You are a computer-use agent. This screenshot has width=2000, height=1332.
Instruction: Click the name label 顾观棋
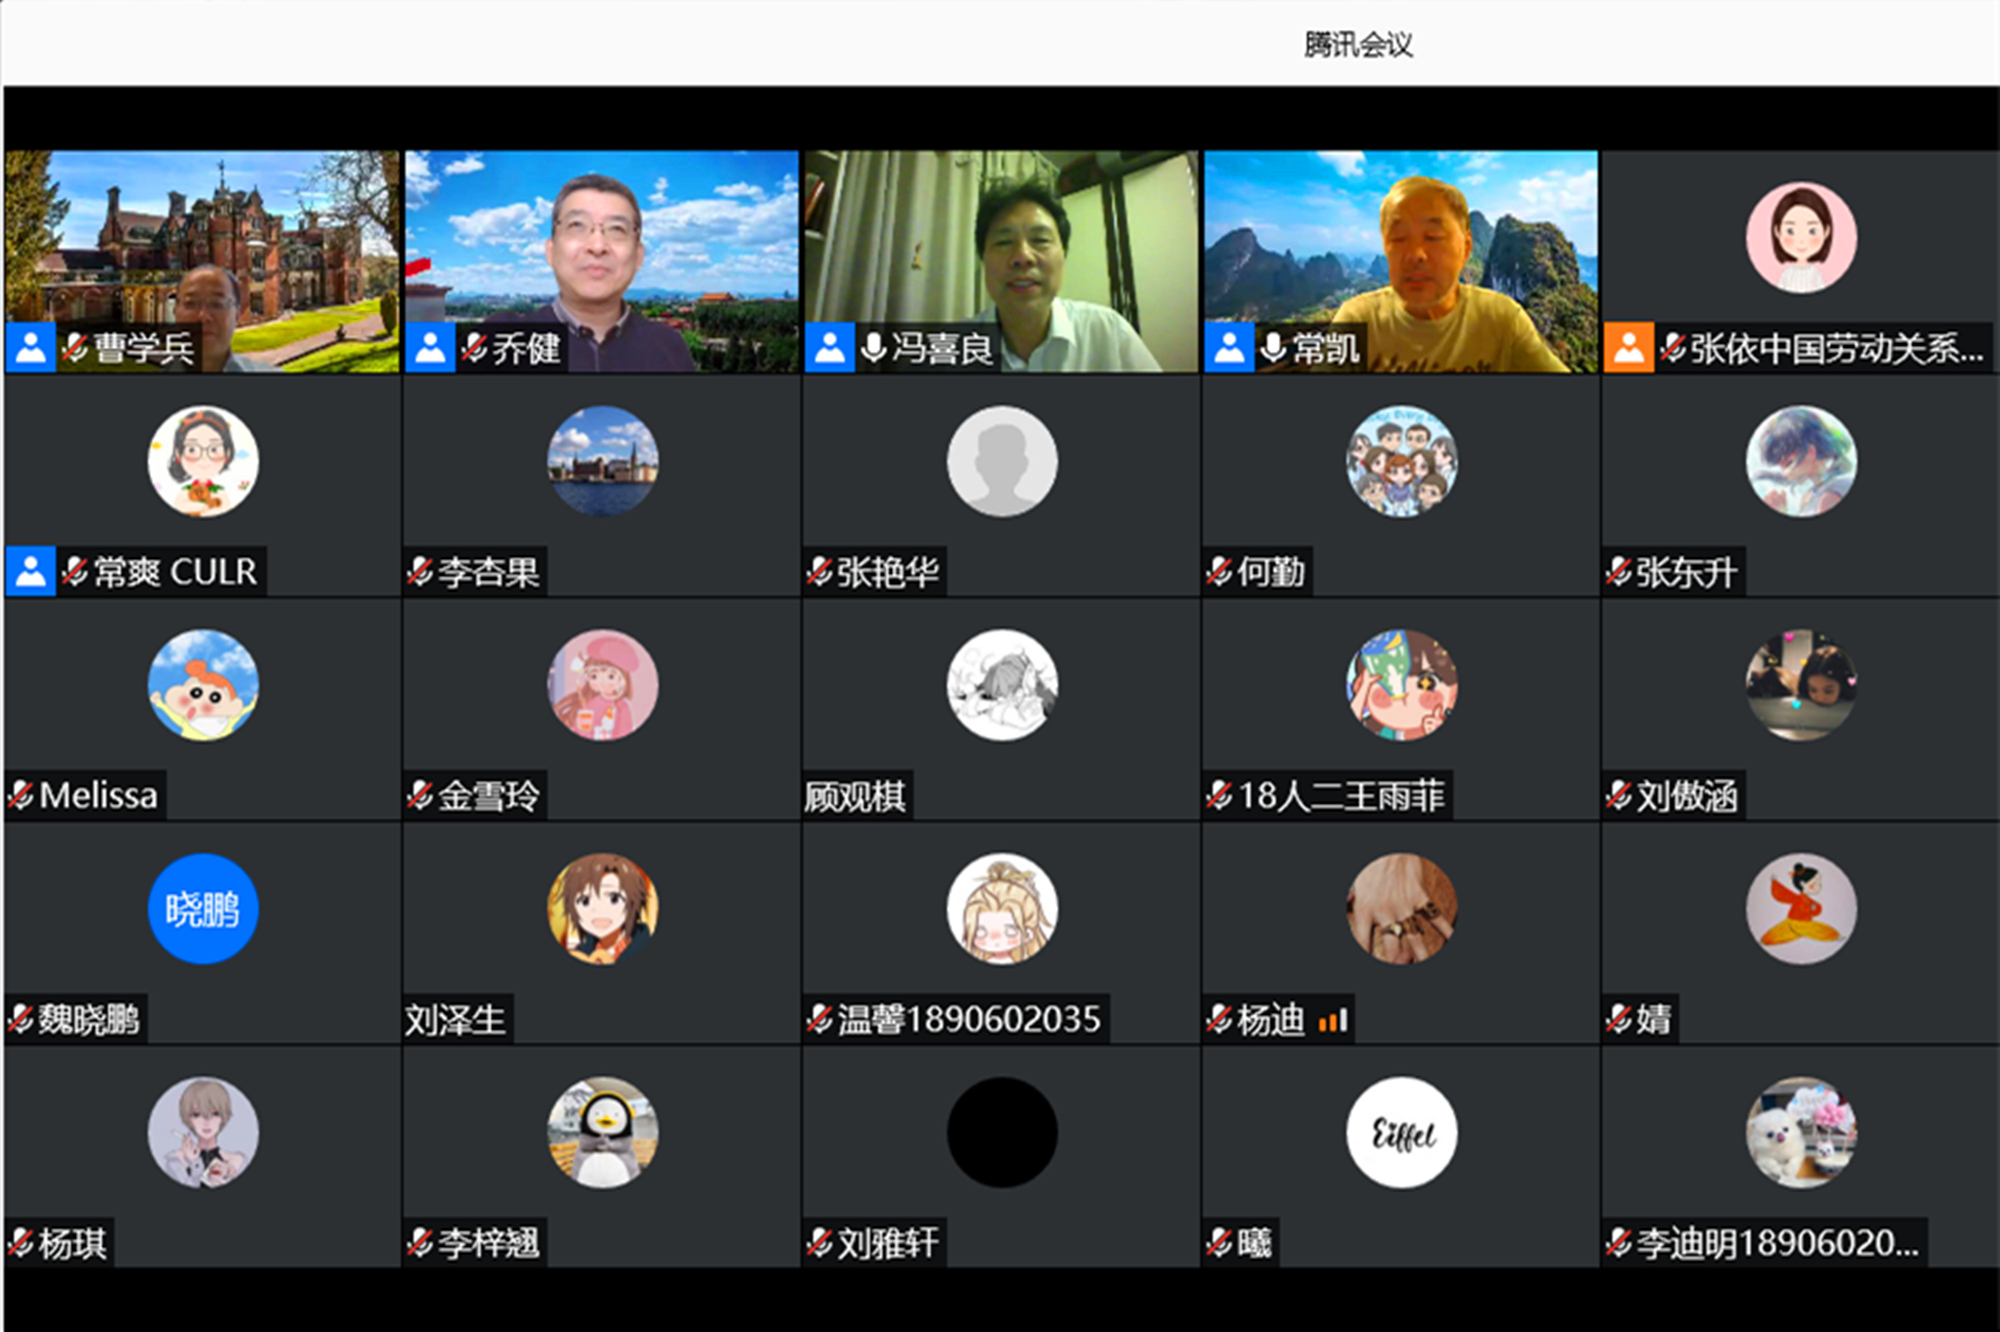(x=855, y=796)
